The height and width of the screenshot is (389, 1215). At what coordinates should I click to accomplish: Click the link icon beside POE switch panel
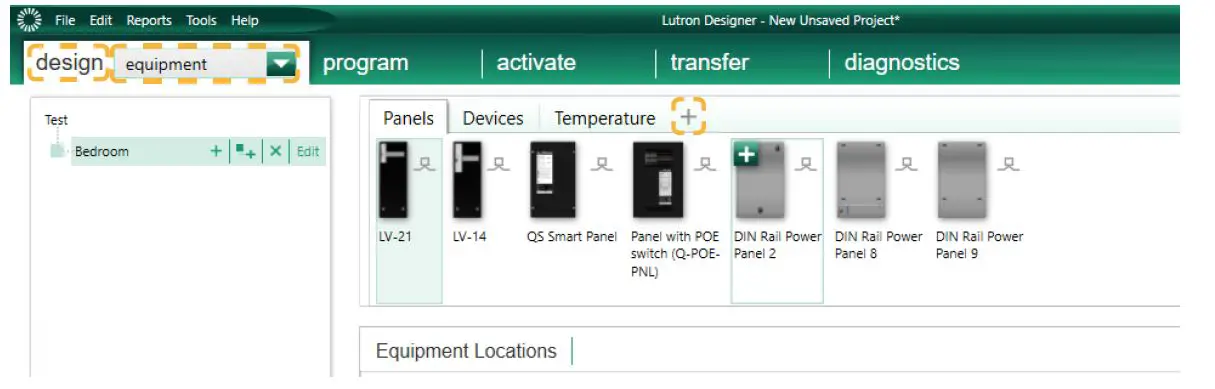point(706,163)
